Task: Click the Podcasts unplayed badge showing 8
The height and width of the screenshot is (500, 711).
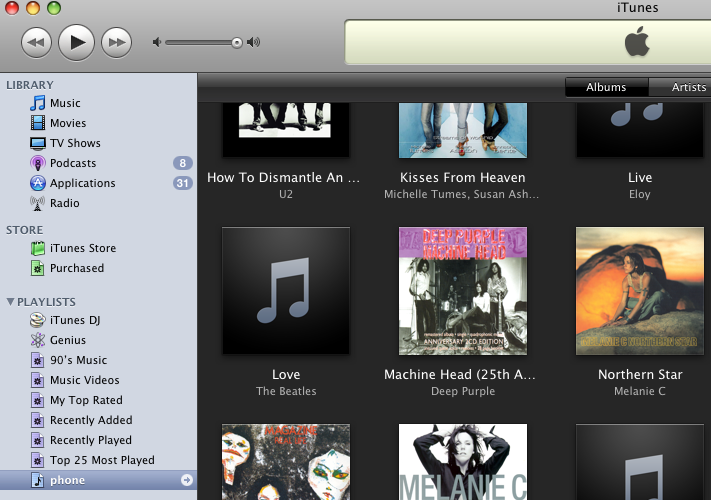Action: [183, 163]
